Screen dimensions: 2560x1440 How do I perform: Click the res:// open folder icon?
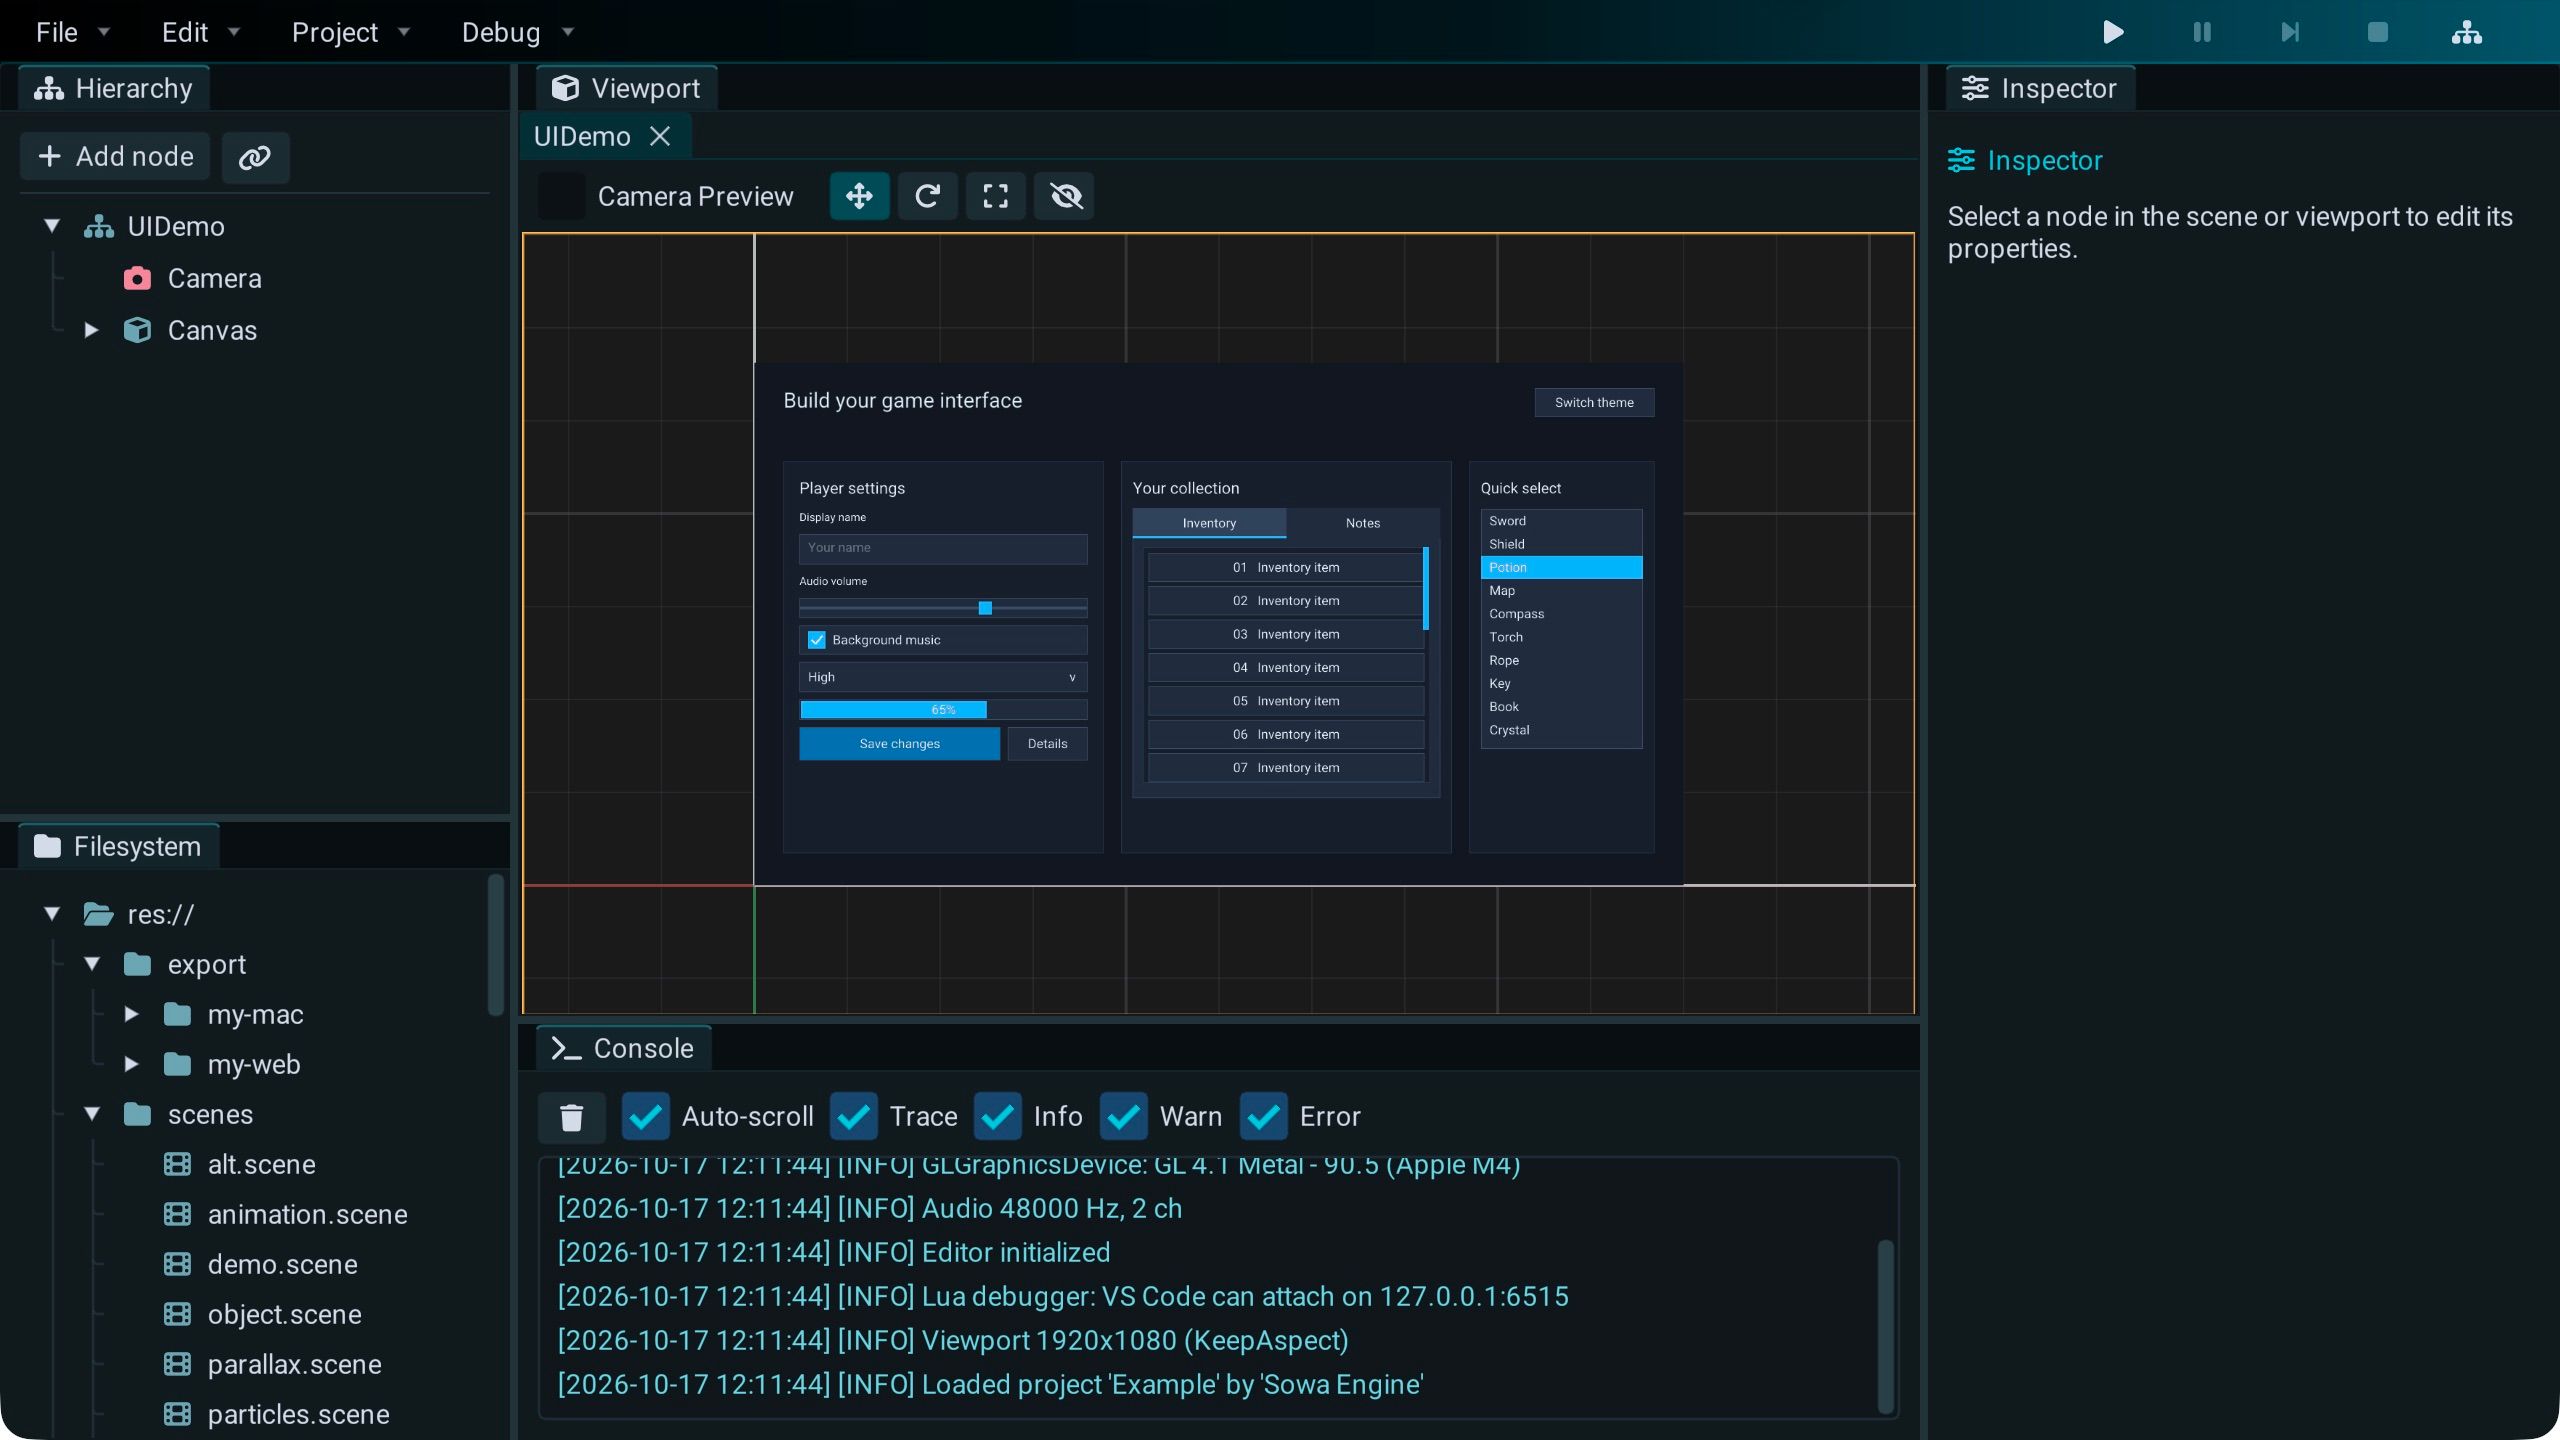coord(98,914)
